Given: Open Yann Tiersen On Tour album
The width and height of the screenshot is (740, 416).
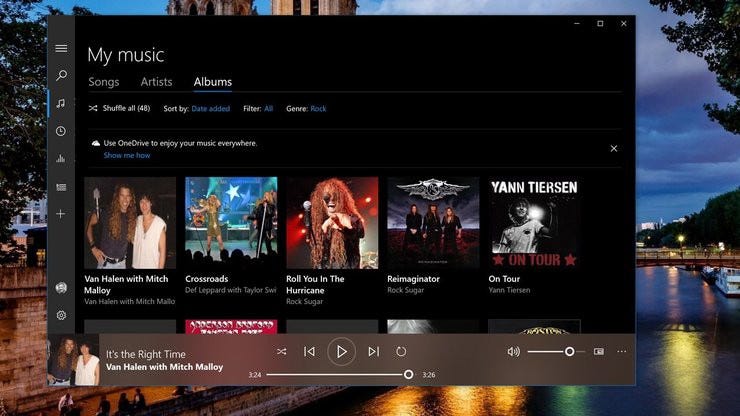Looking at the screenshot, I should click(x=534, y=223).
